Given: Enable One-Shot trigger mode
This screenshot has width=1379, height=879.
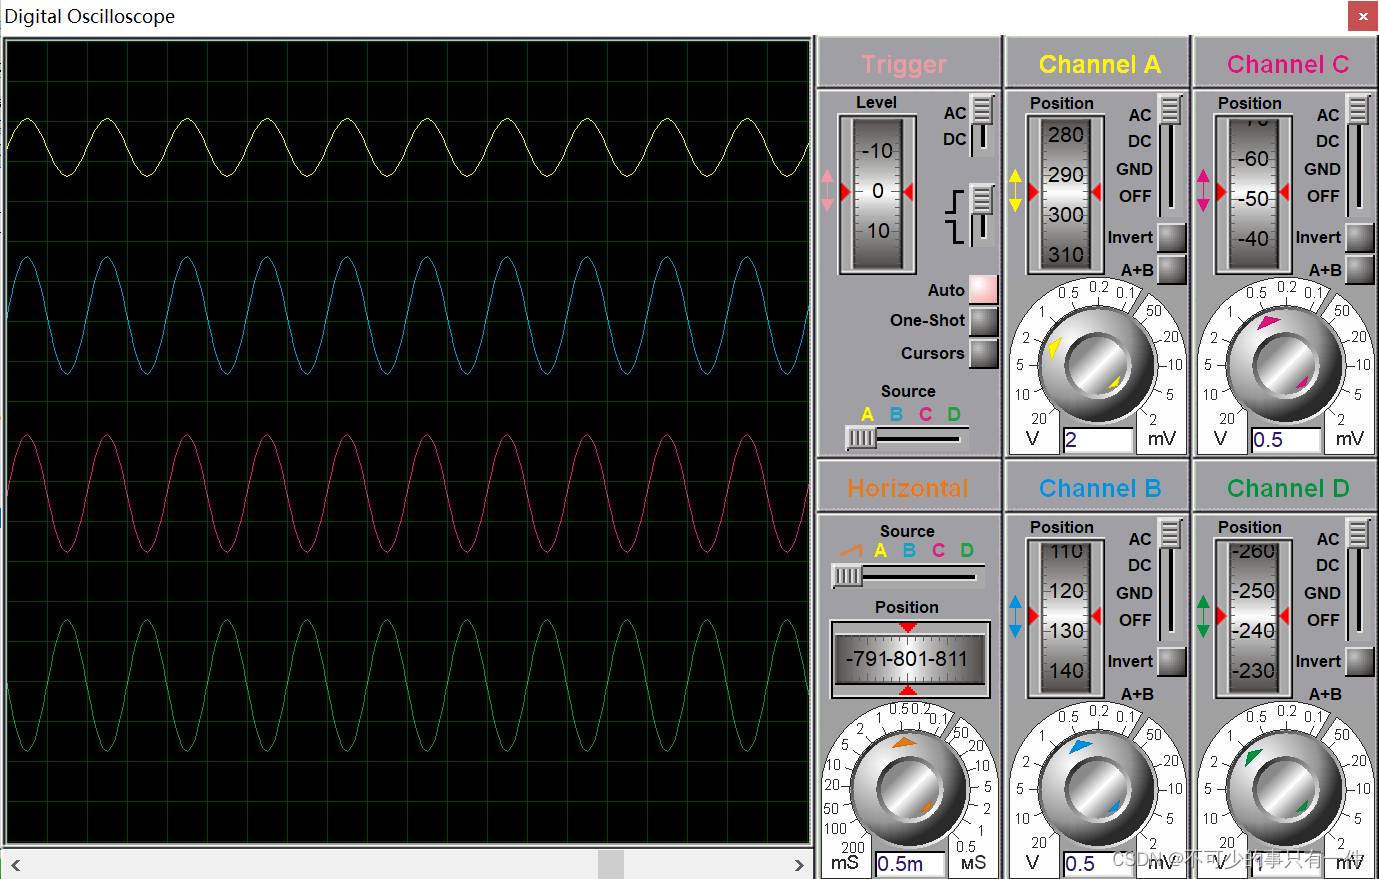Looking at the screenshot, I should tap(983, 321).
